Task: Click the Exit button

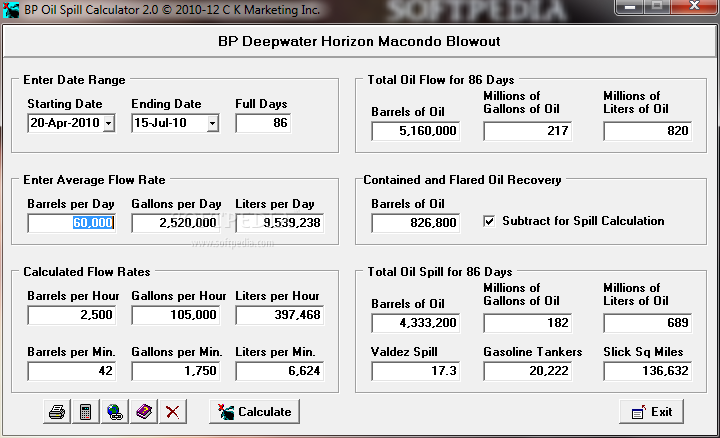Action: click(651, 411)
